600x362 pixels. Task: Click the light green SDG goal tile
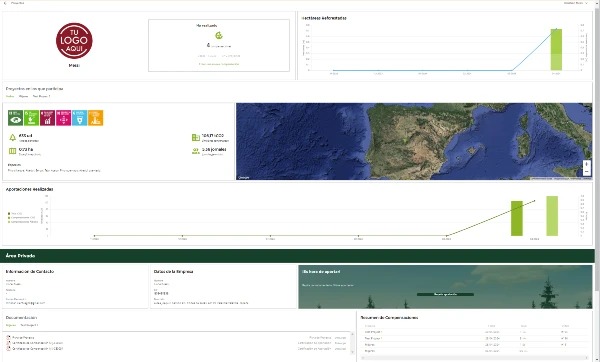click(x=31, y=118)
